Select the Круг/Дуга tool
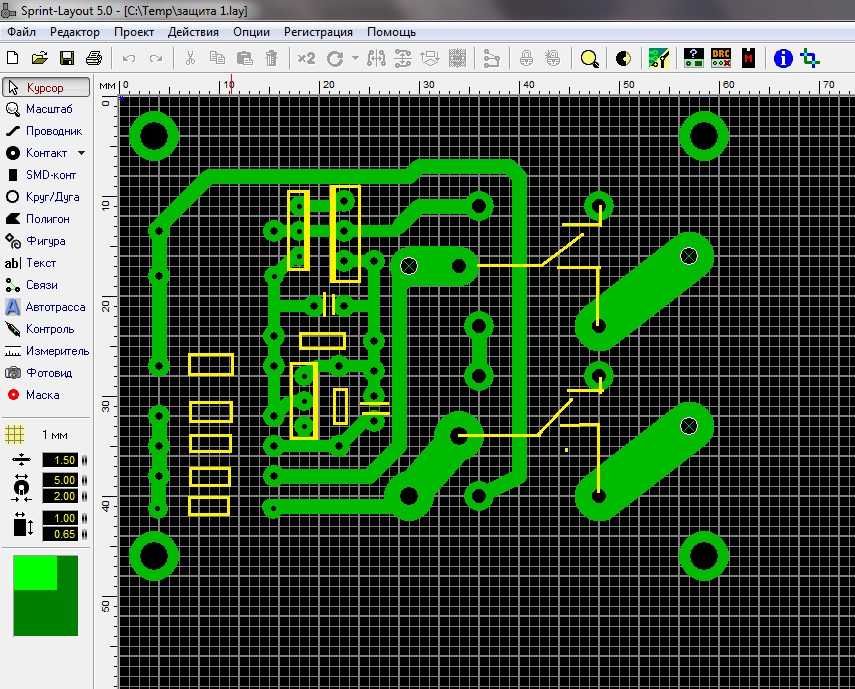Viewport: 855px width, 689px height. 46,197
